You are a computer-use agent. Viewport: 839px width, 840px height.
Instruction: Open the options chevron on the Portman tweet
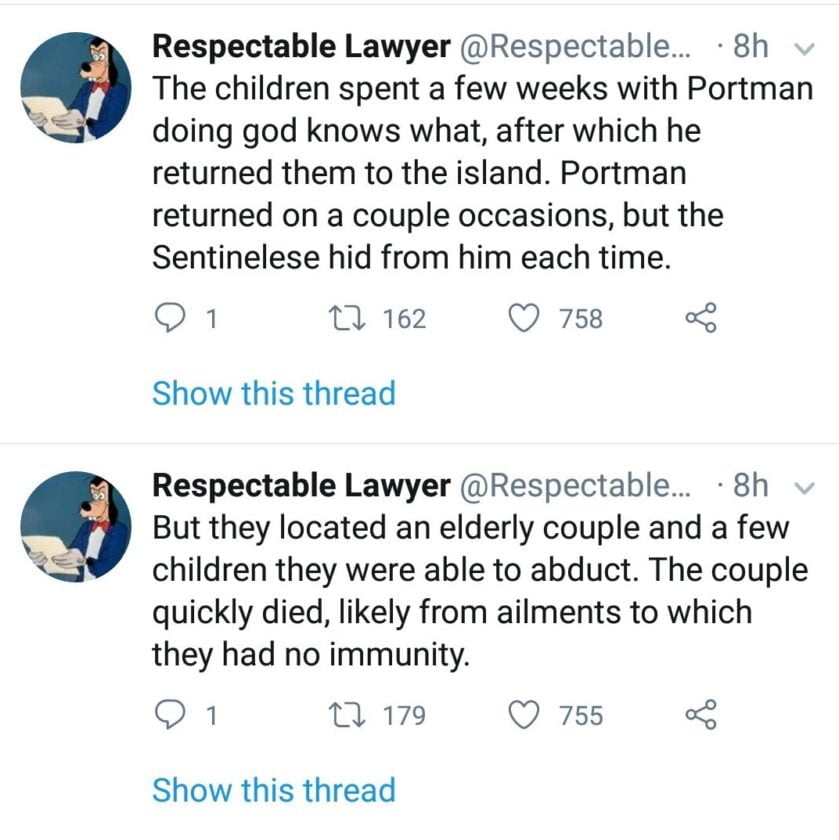pos(799,46)
